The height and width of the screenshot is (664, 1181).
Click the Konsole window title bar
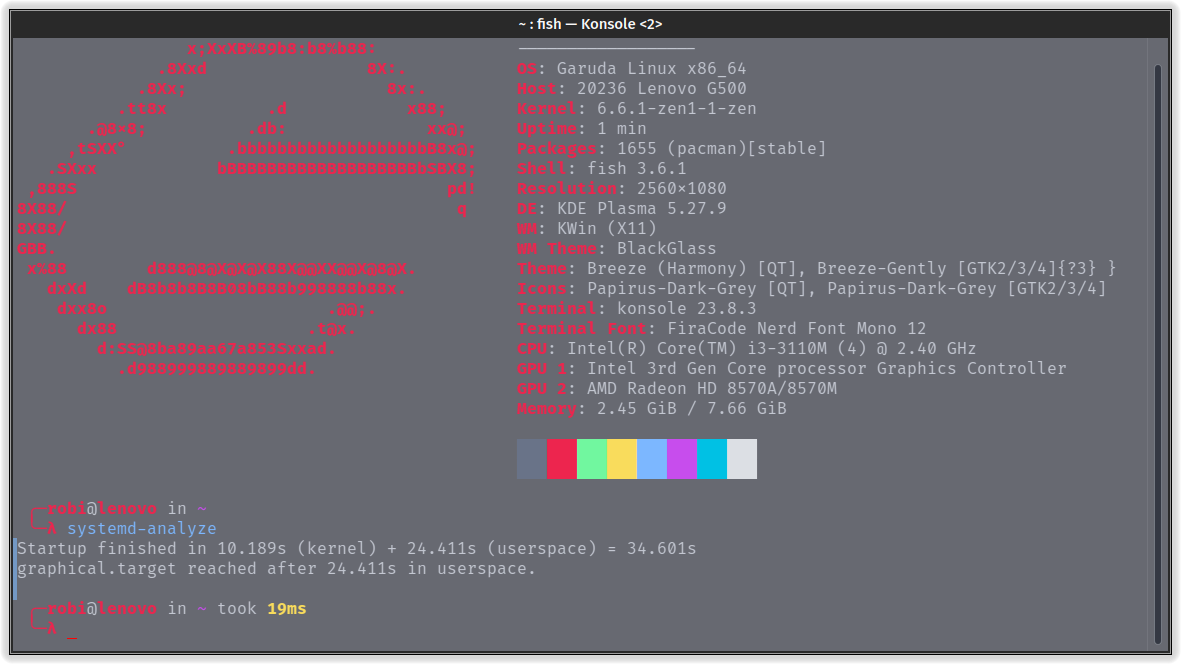[x=590, y=24]
